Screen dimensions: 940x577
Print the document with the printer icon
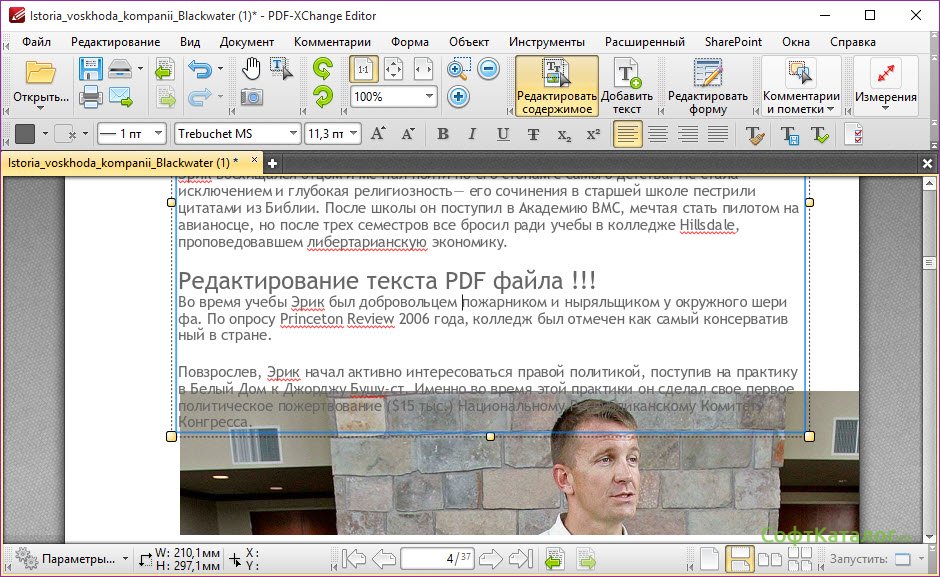point(91,97)
